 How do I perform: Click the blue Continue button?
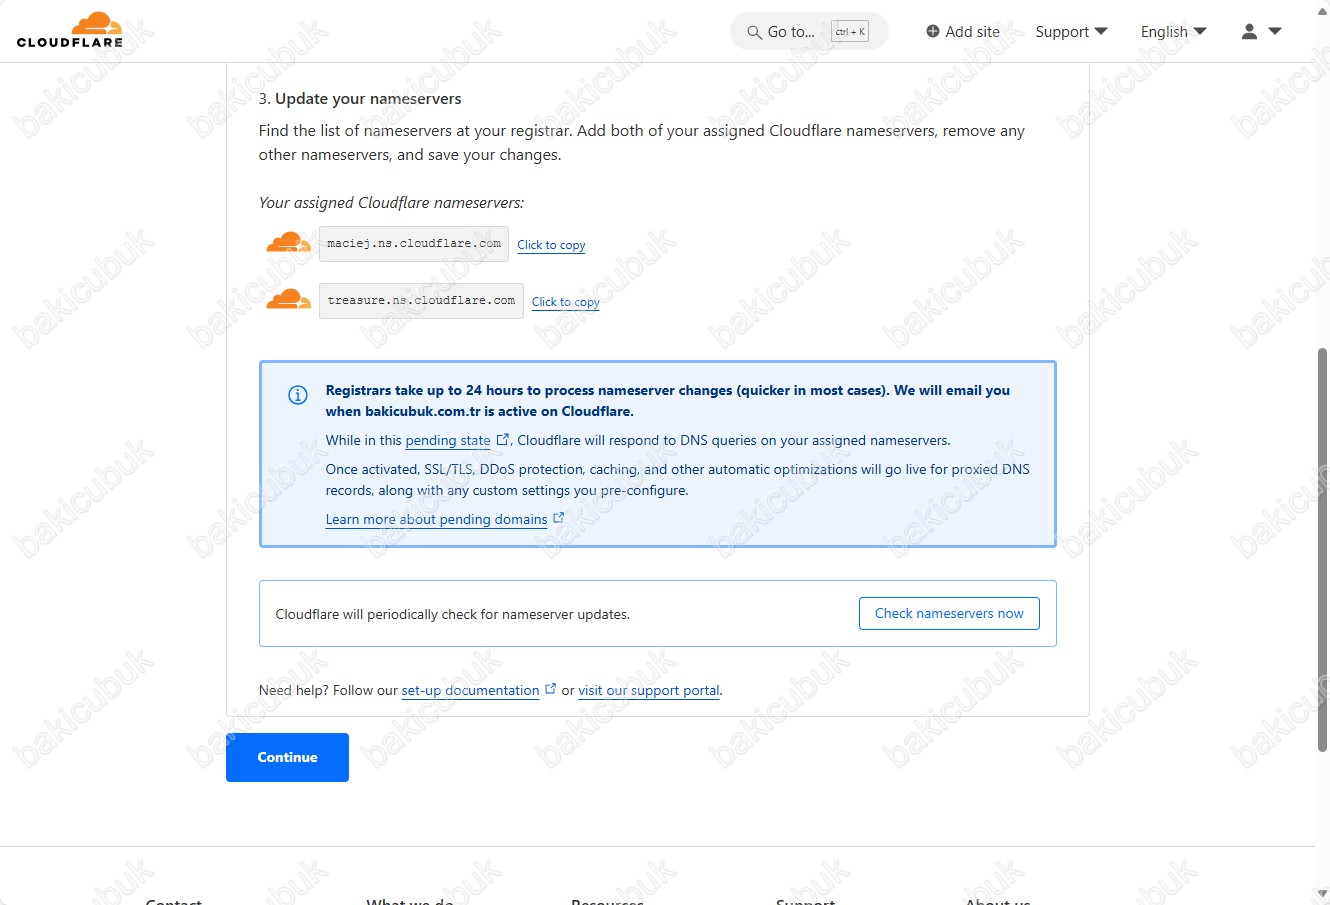pos(287,757)
